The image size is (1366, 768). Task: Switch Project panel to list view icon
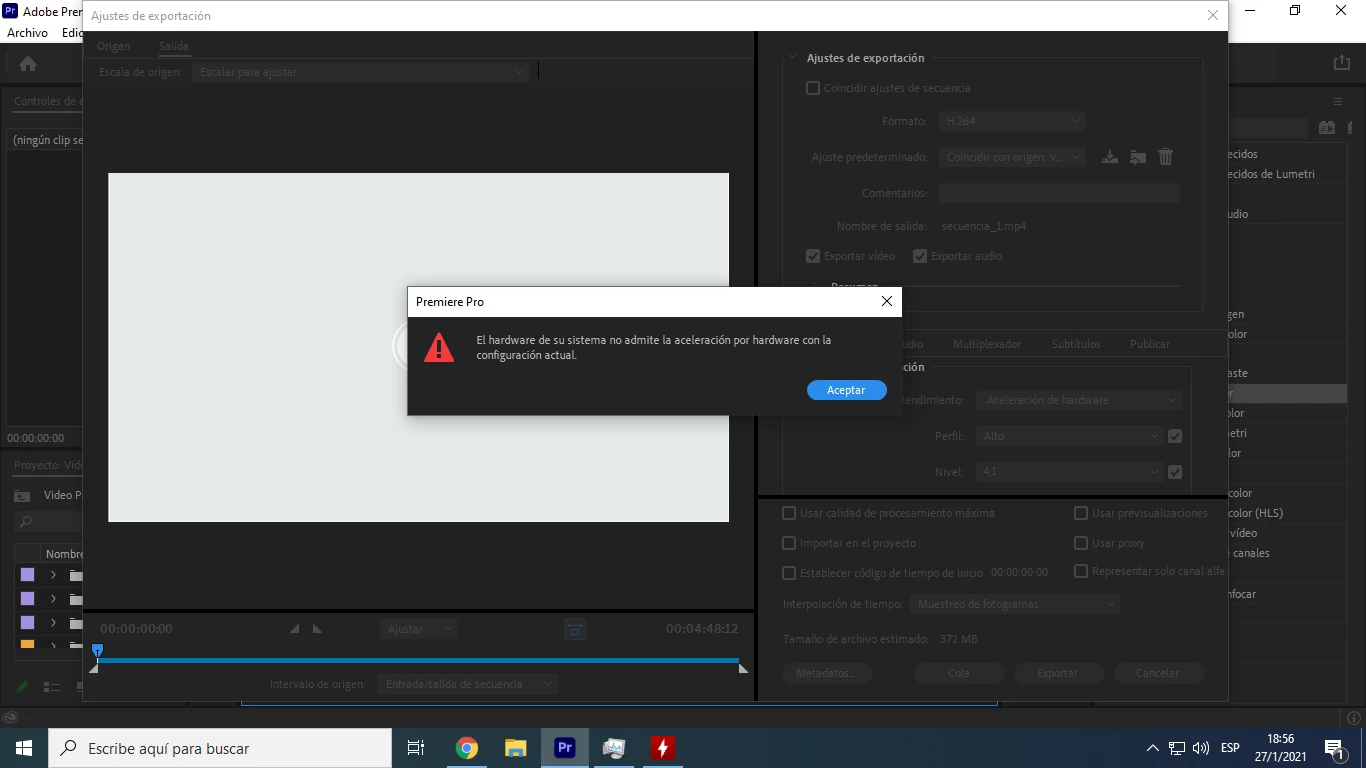tap(53, 688)
